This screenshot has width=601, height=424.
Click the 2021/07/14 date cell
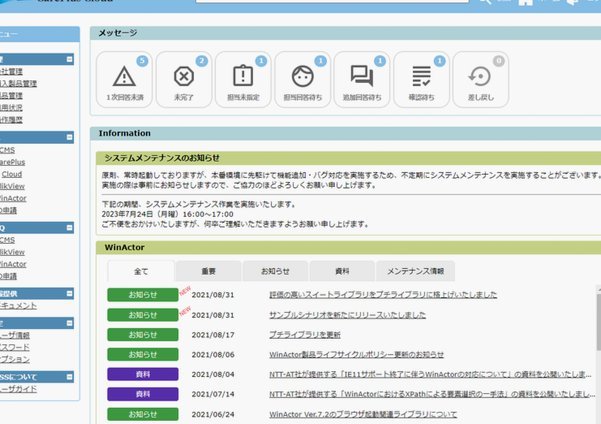click(x=213, y=394)
